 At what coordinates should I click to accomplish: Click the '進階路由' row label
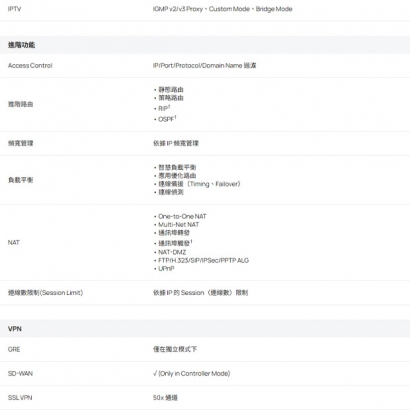point(20,104)
